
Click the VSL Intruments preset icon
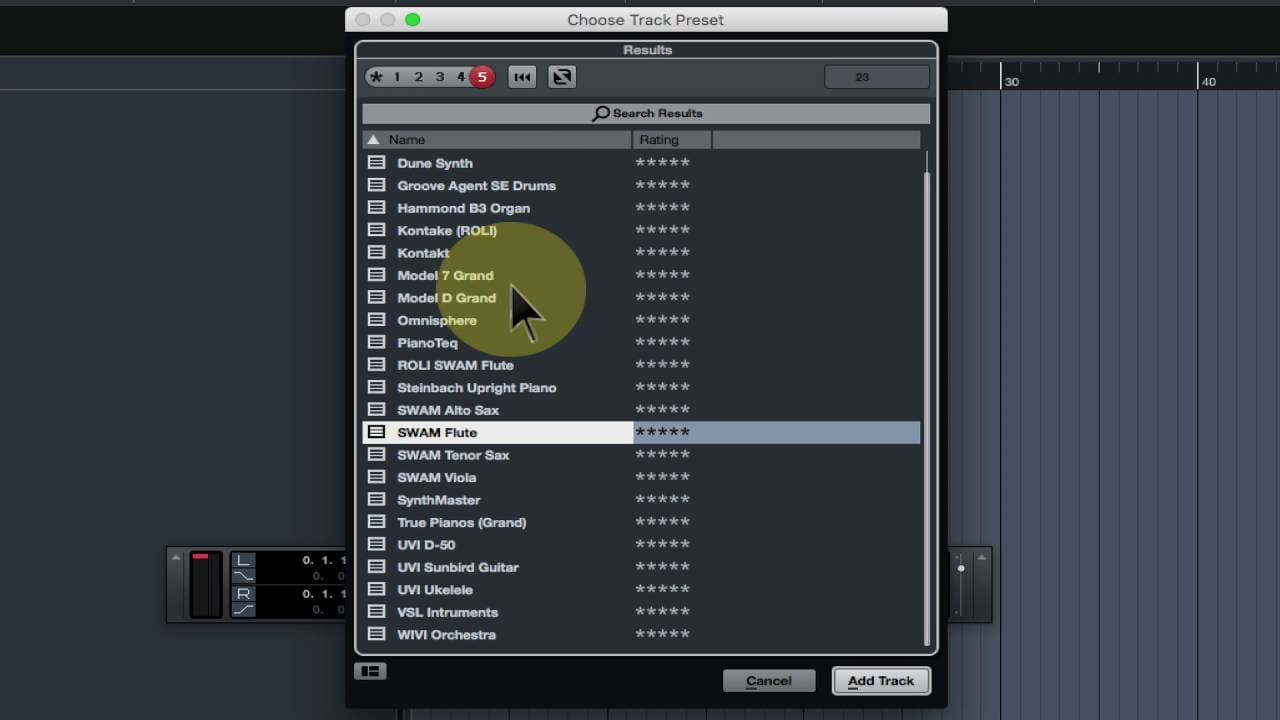[376, 612]
